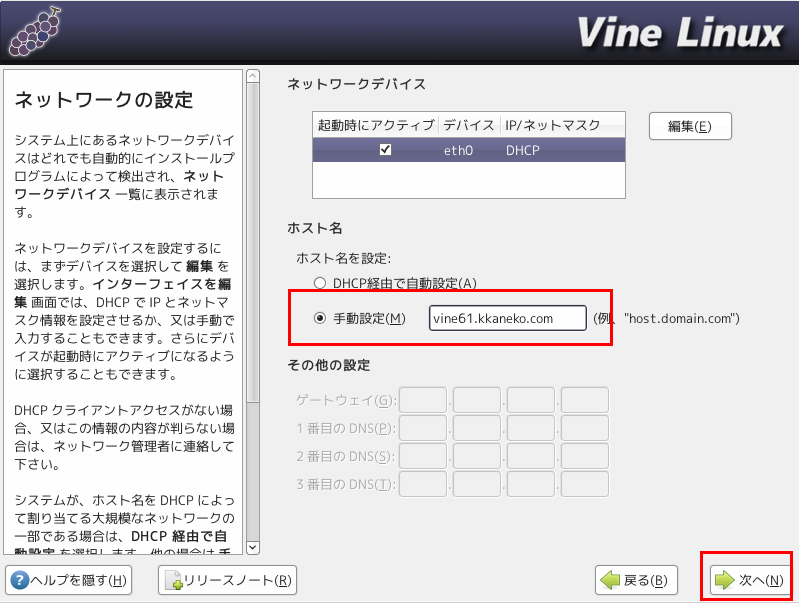The height and width of the screenshot is (603, 799).
Task: Click the 編集(E) button
Action: [x=690, y=126]
